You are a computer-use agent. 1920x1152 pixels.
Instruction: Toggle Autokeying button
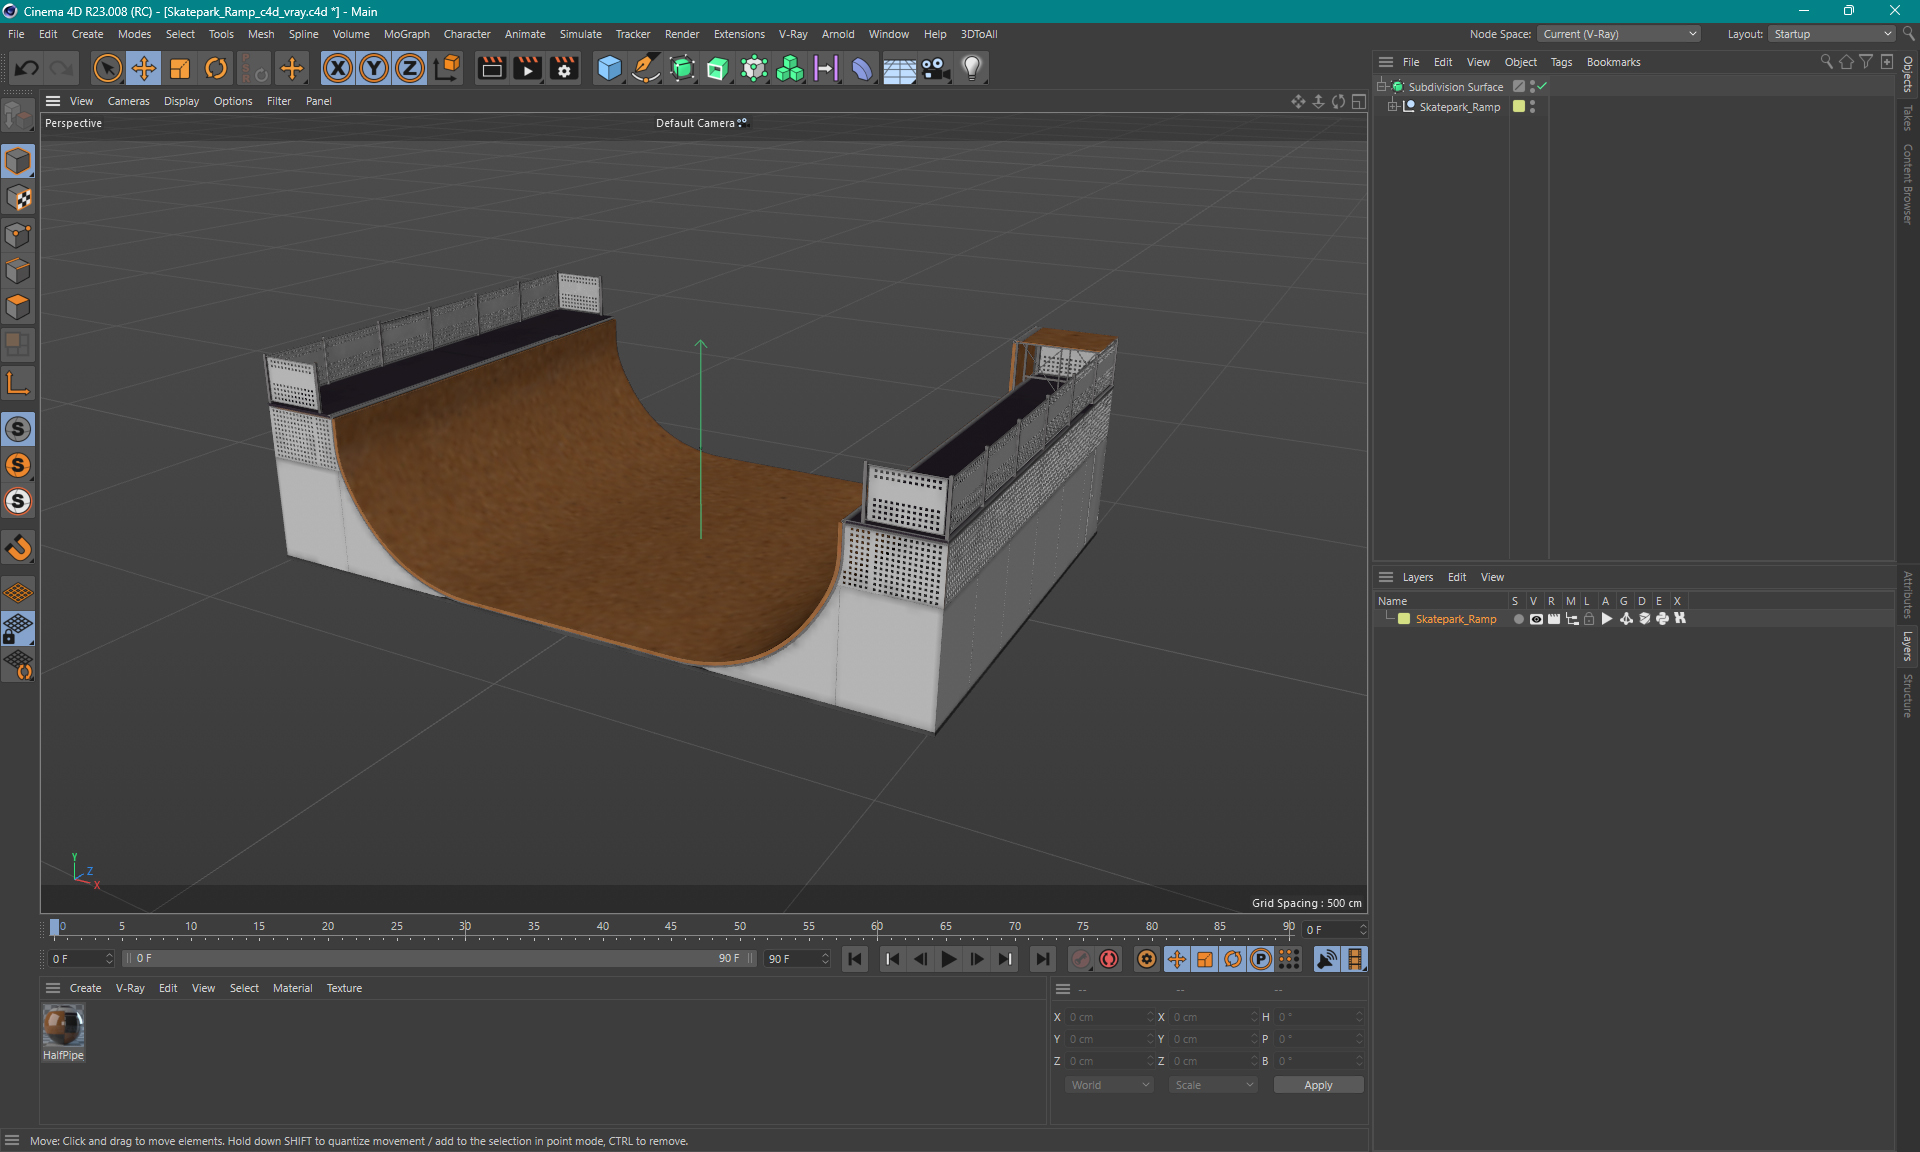click(x=1109, y=959)
